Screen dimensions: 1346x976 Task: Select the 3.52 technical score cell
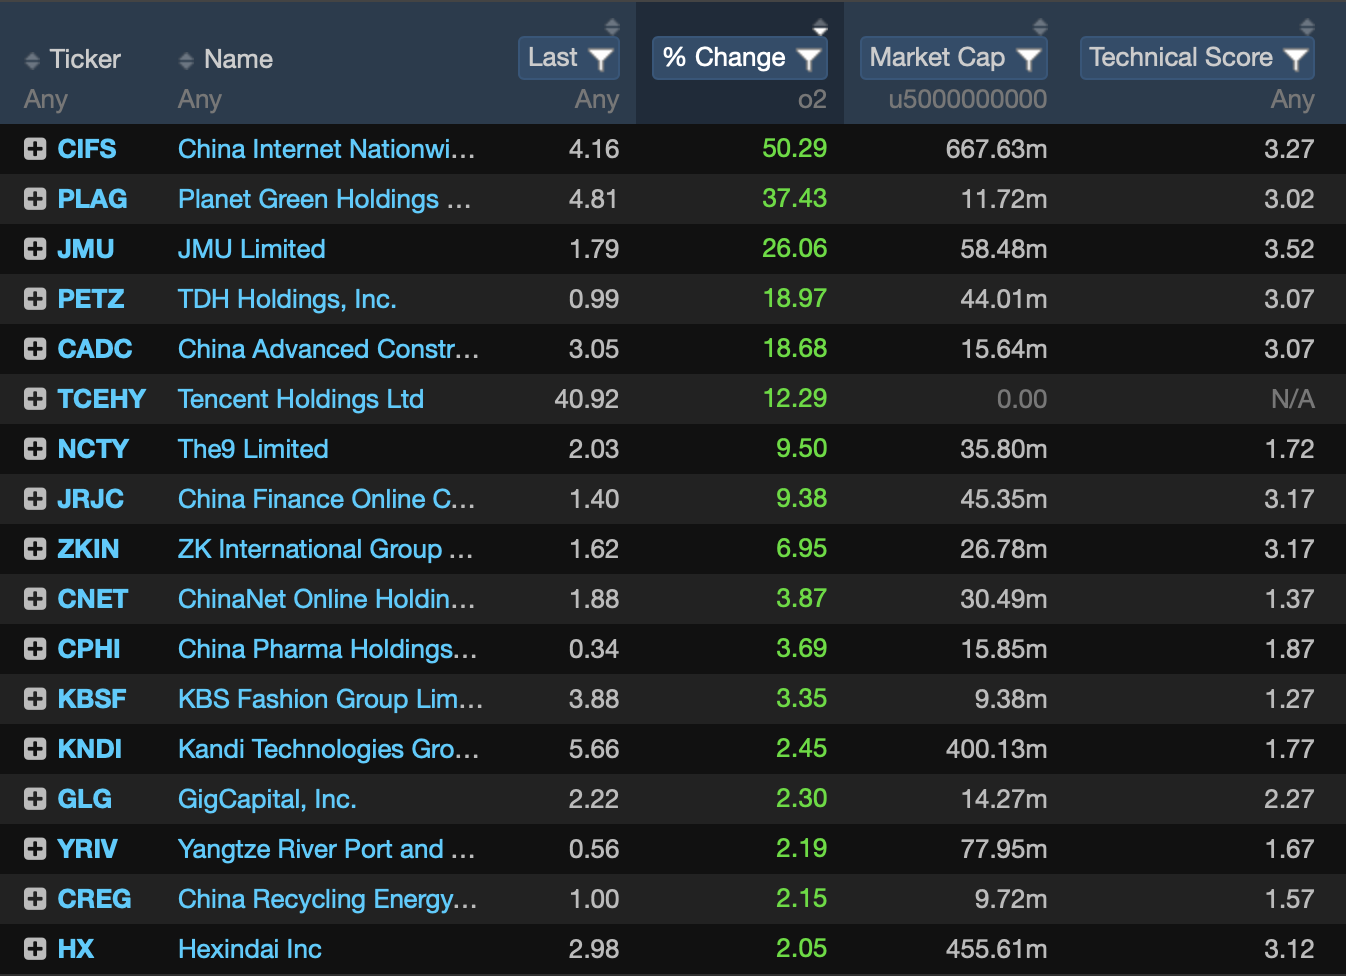tap(1289, 249)
